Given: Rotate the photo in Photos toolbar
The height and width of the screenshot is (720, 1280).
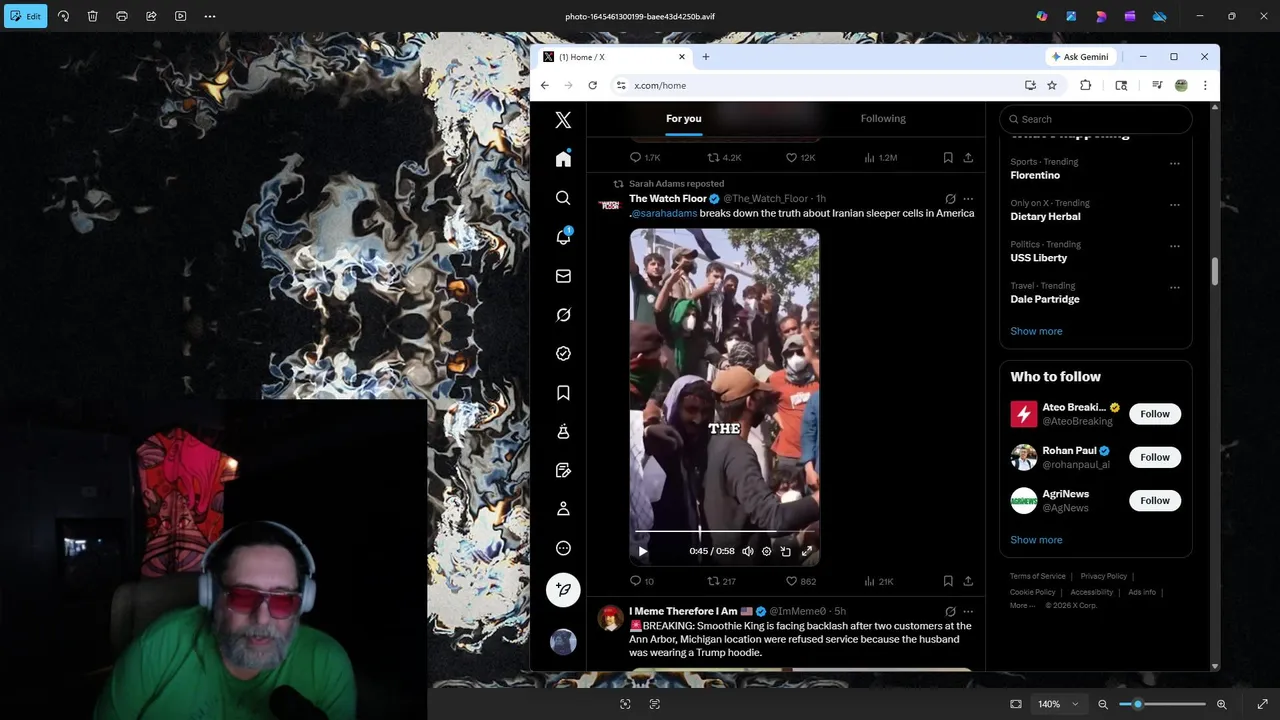Looking at the screenshot, I should pos(63,16).
